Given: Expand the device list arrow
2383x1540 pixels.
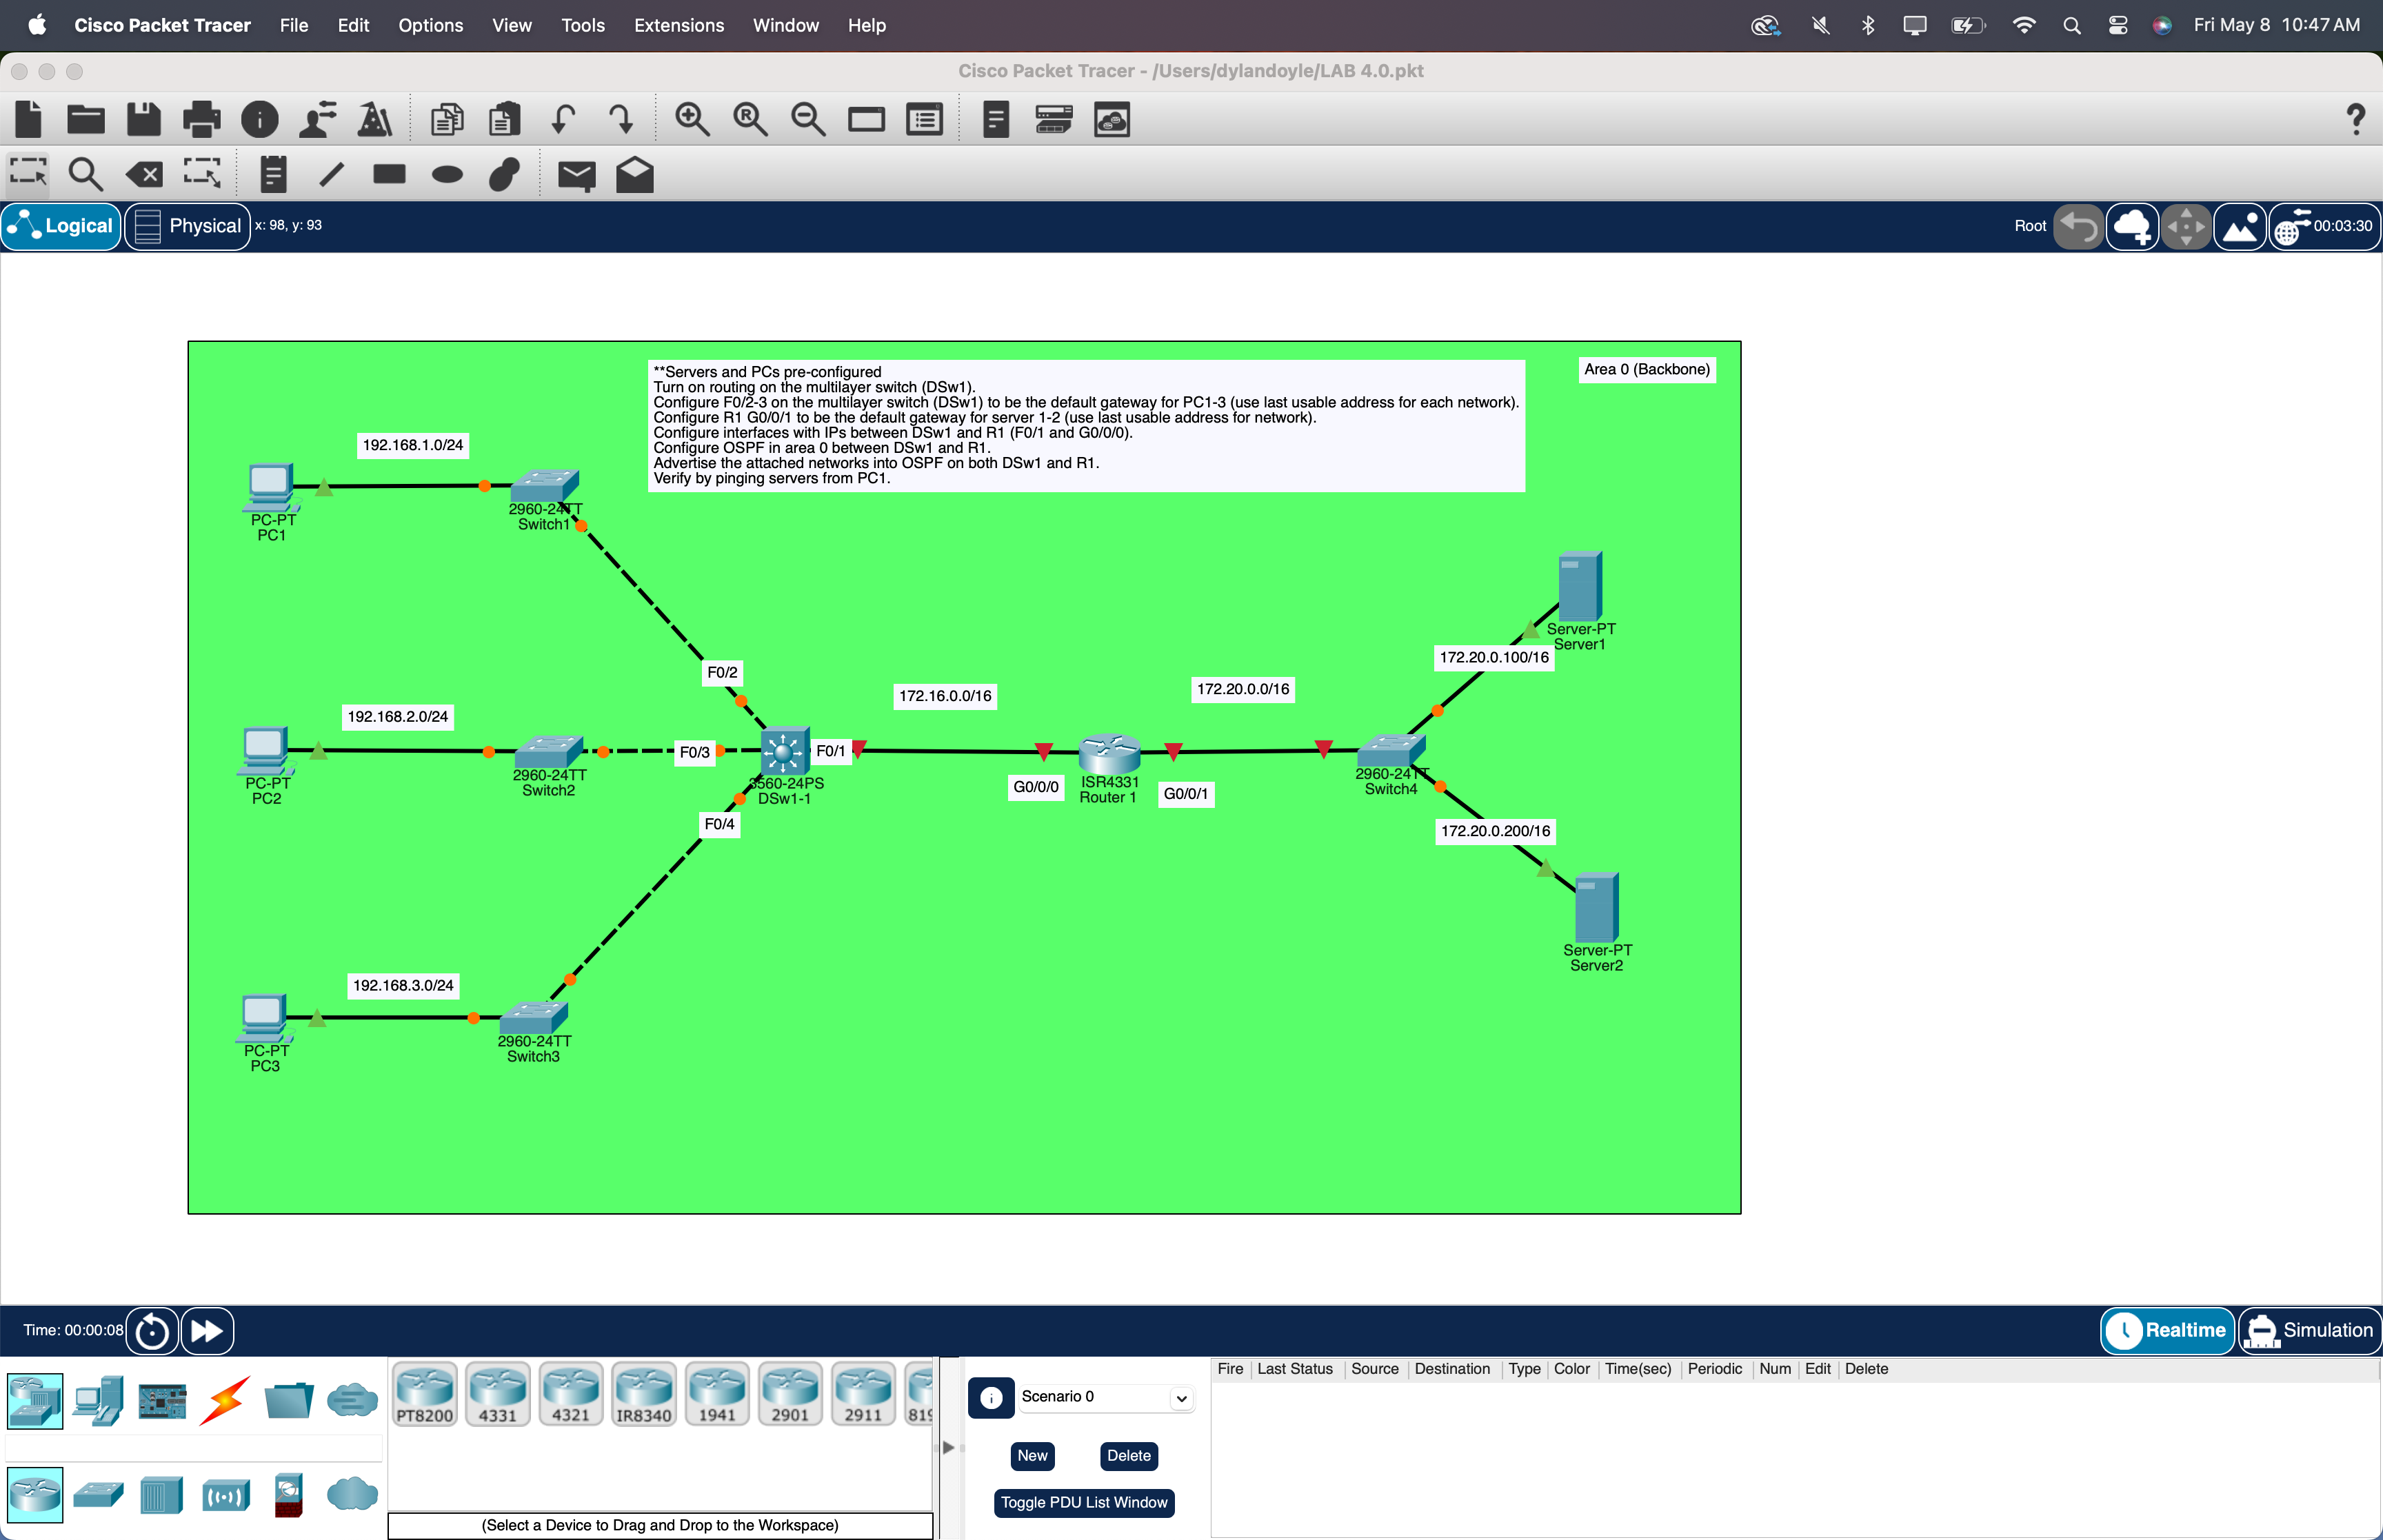Looking at the screenshot, I should pos(948,1447).
